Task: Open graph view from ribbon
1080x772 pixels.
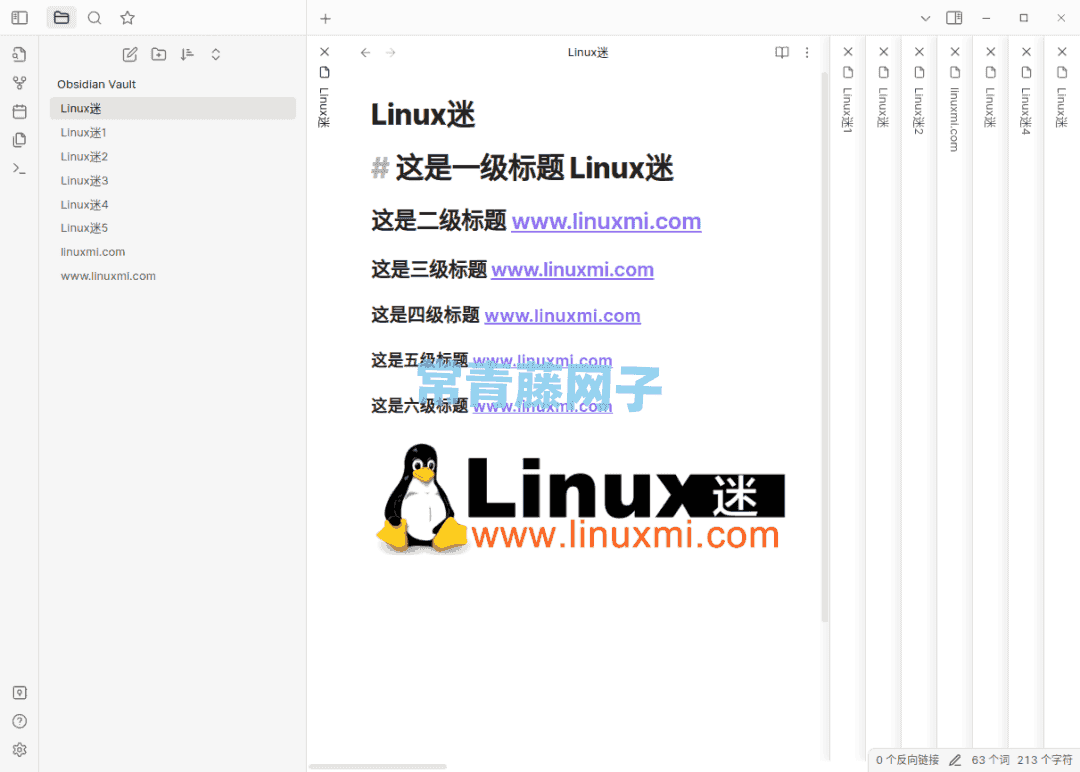Action: point(19,83)
